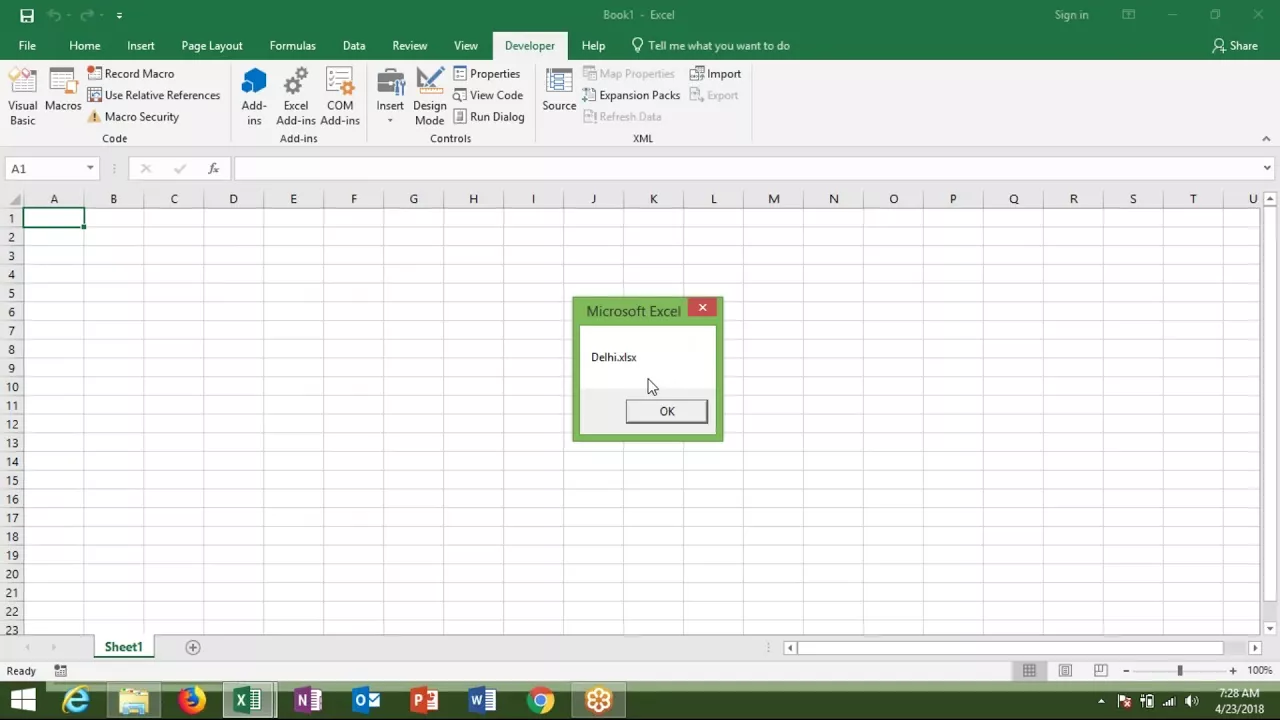Expand the Name Box dropdown
Viewport: 1280px width, 720px height.
coord(90,169)
